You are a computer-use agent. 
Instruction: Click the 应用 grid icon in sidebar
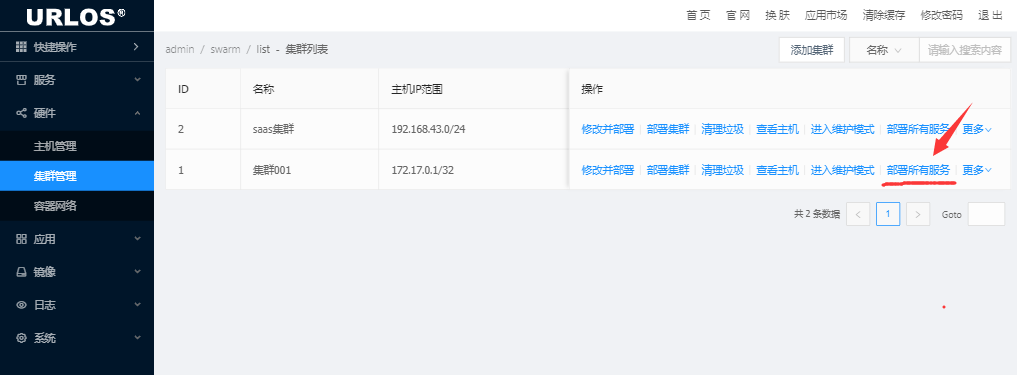click(21, 239)
